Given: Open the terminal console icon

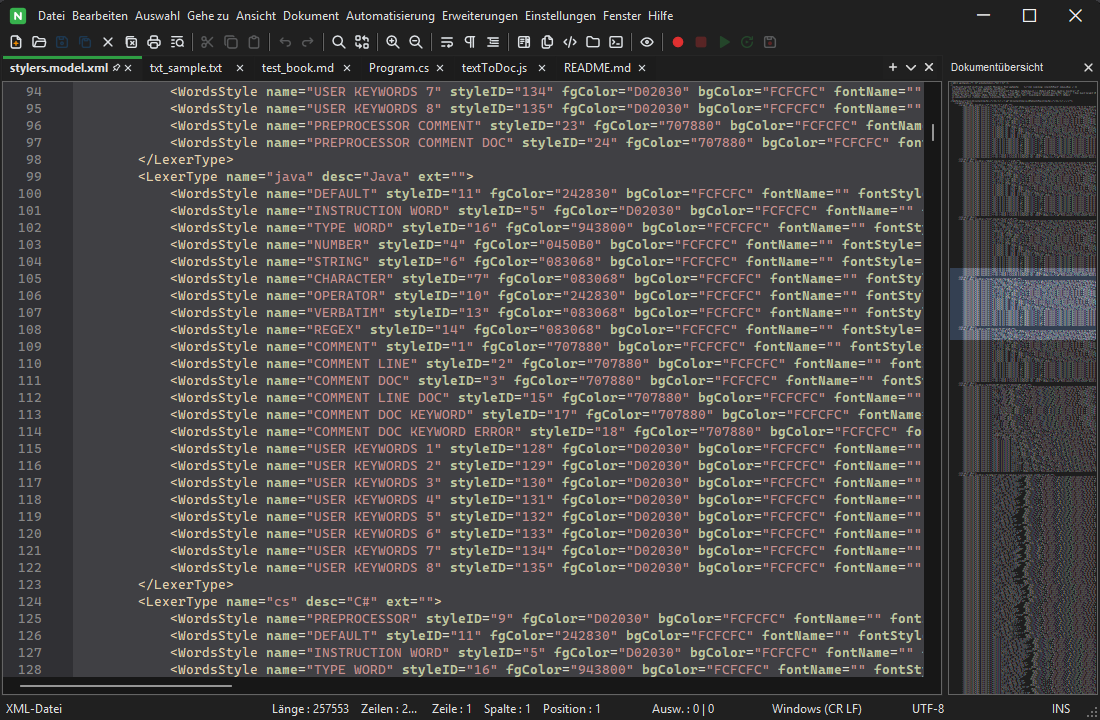Looking at the screenshot, I should coord(616,42).
